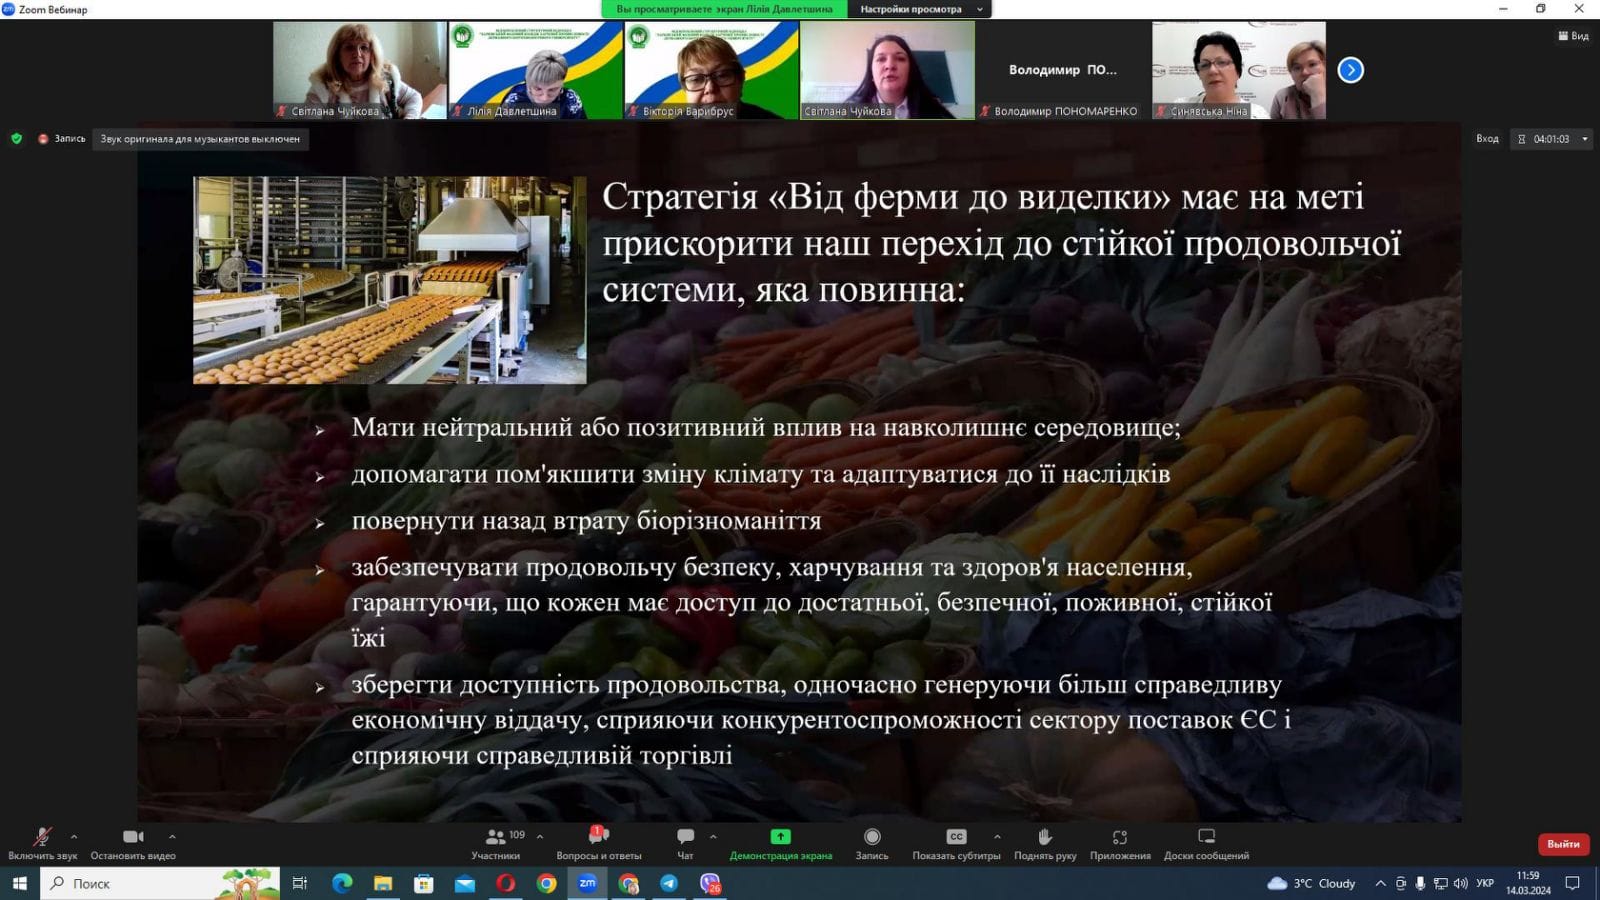Open the Чат chat panel

685,843
